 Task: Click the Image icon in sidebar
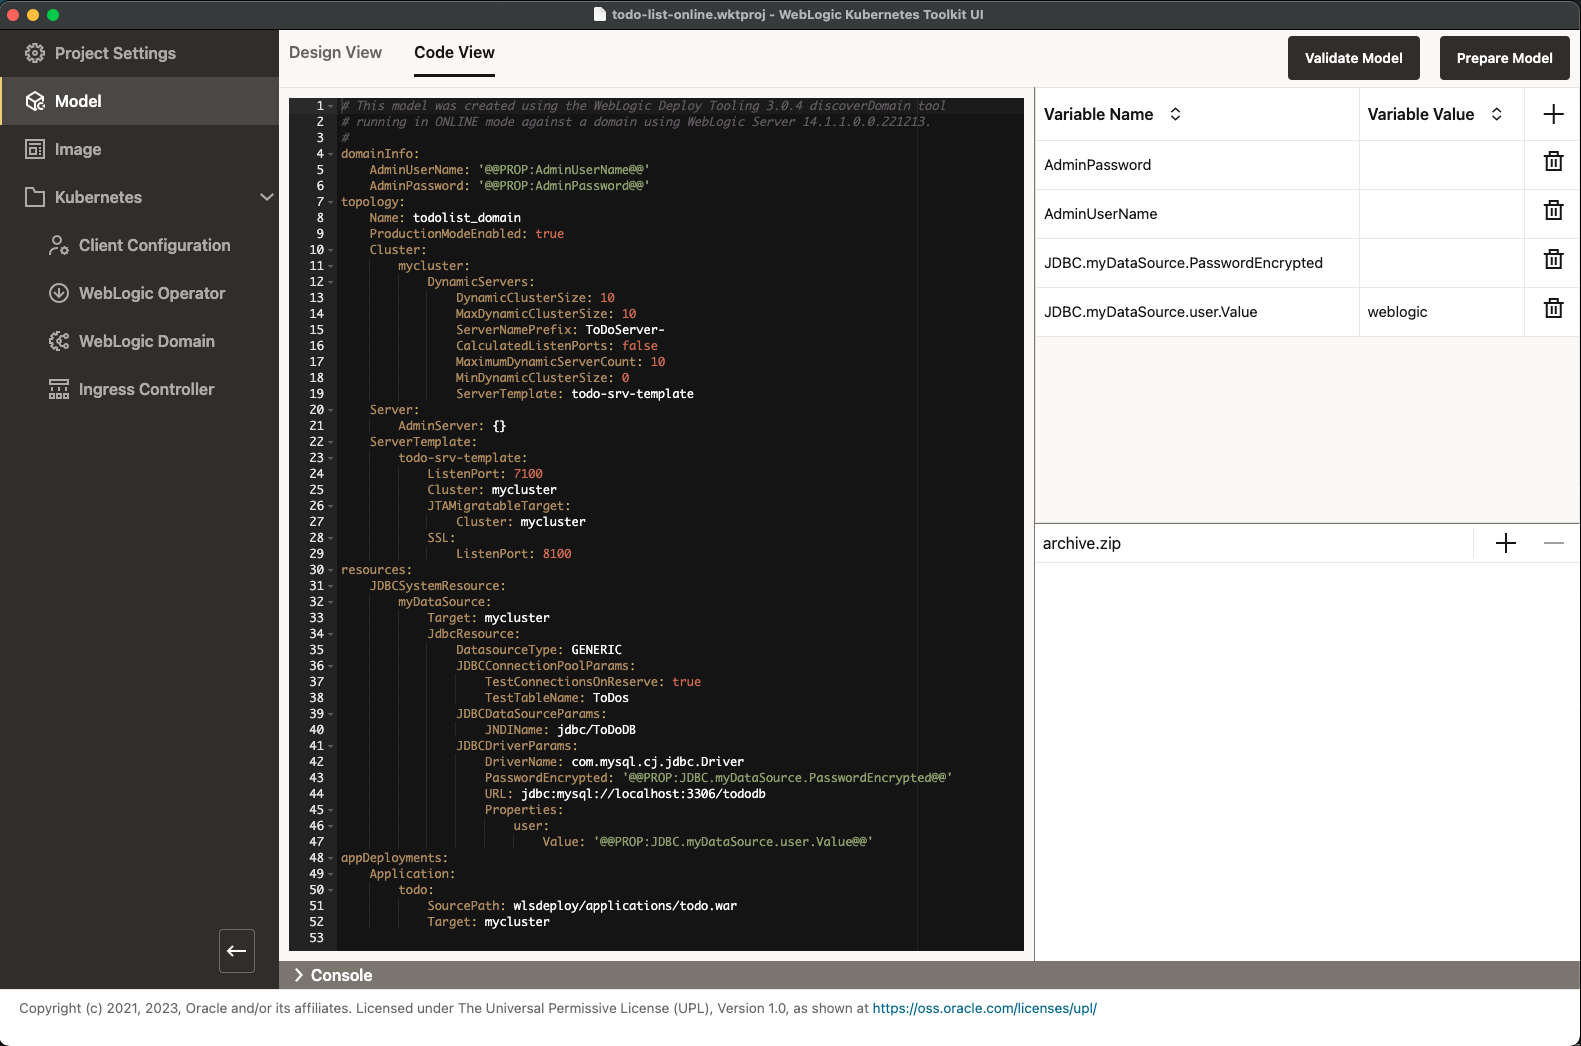pyautogui.click(x=35, y=149)
